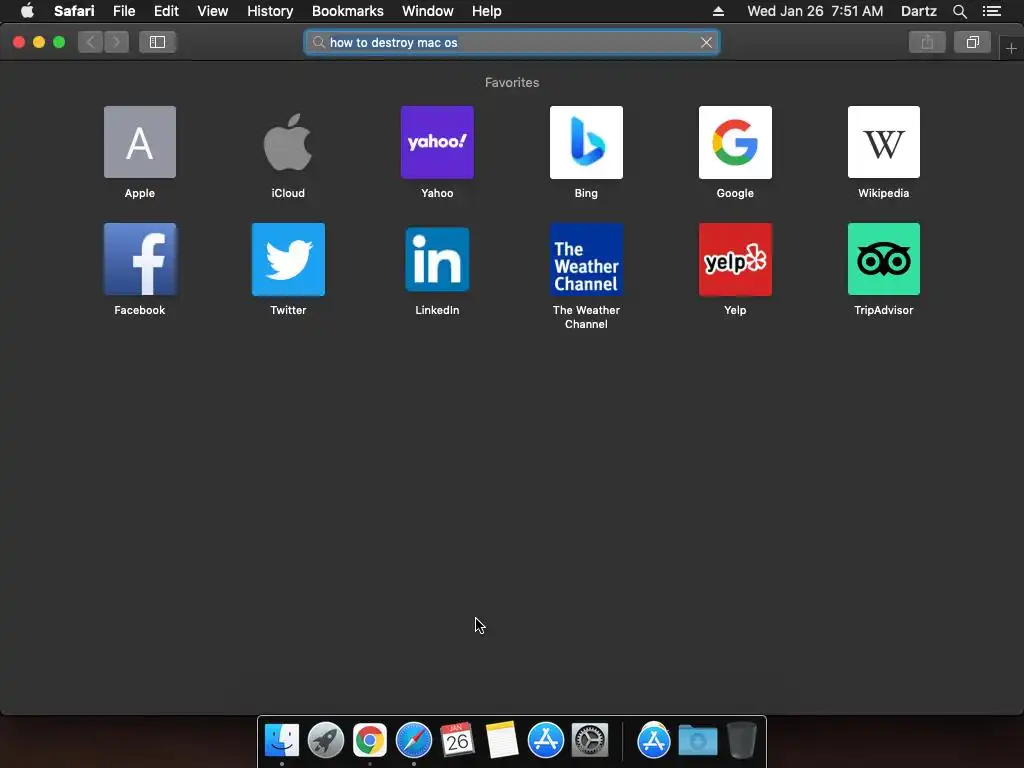Click the eject icon in menu bar
The height and width of the screenshot is (768, 1024).
coord(718,11)
